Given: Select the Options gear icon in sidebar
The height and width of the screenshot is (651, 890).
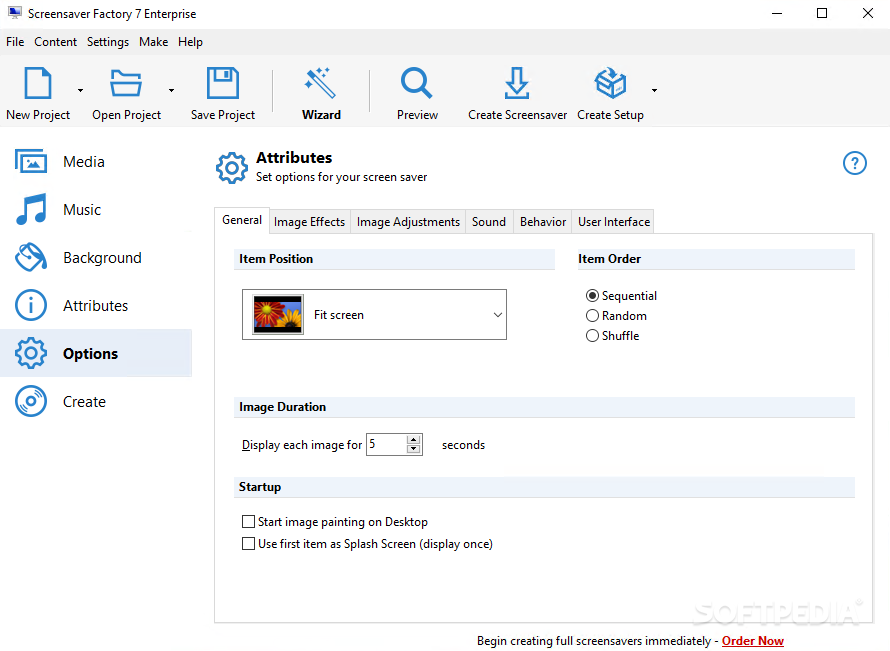Looking at the screenshot, I should pyautogui.click(x=31, y=353).
